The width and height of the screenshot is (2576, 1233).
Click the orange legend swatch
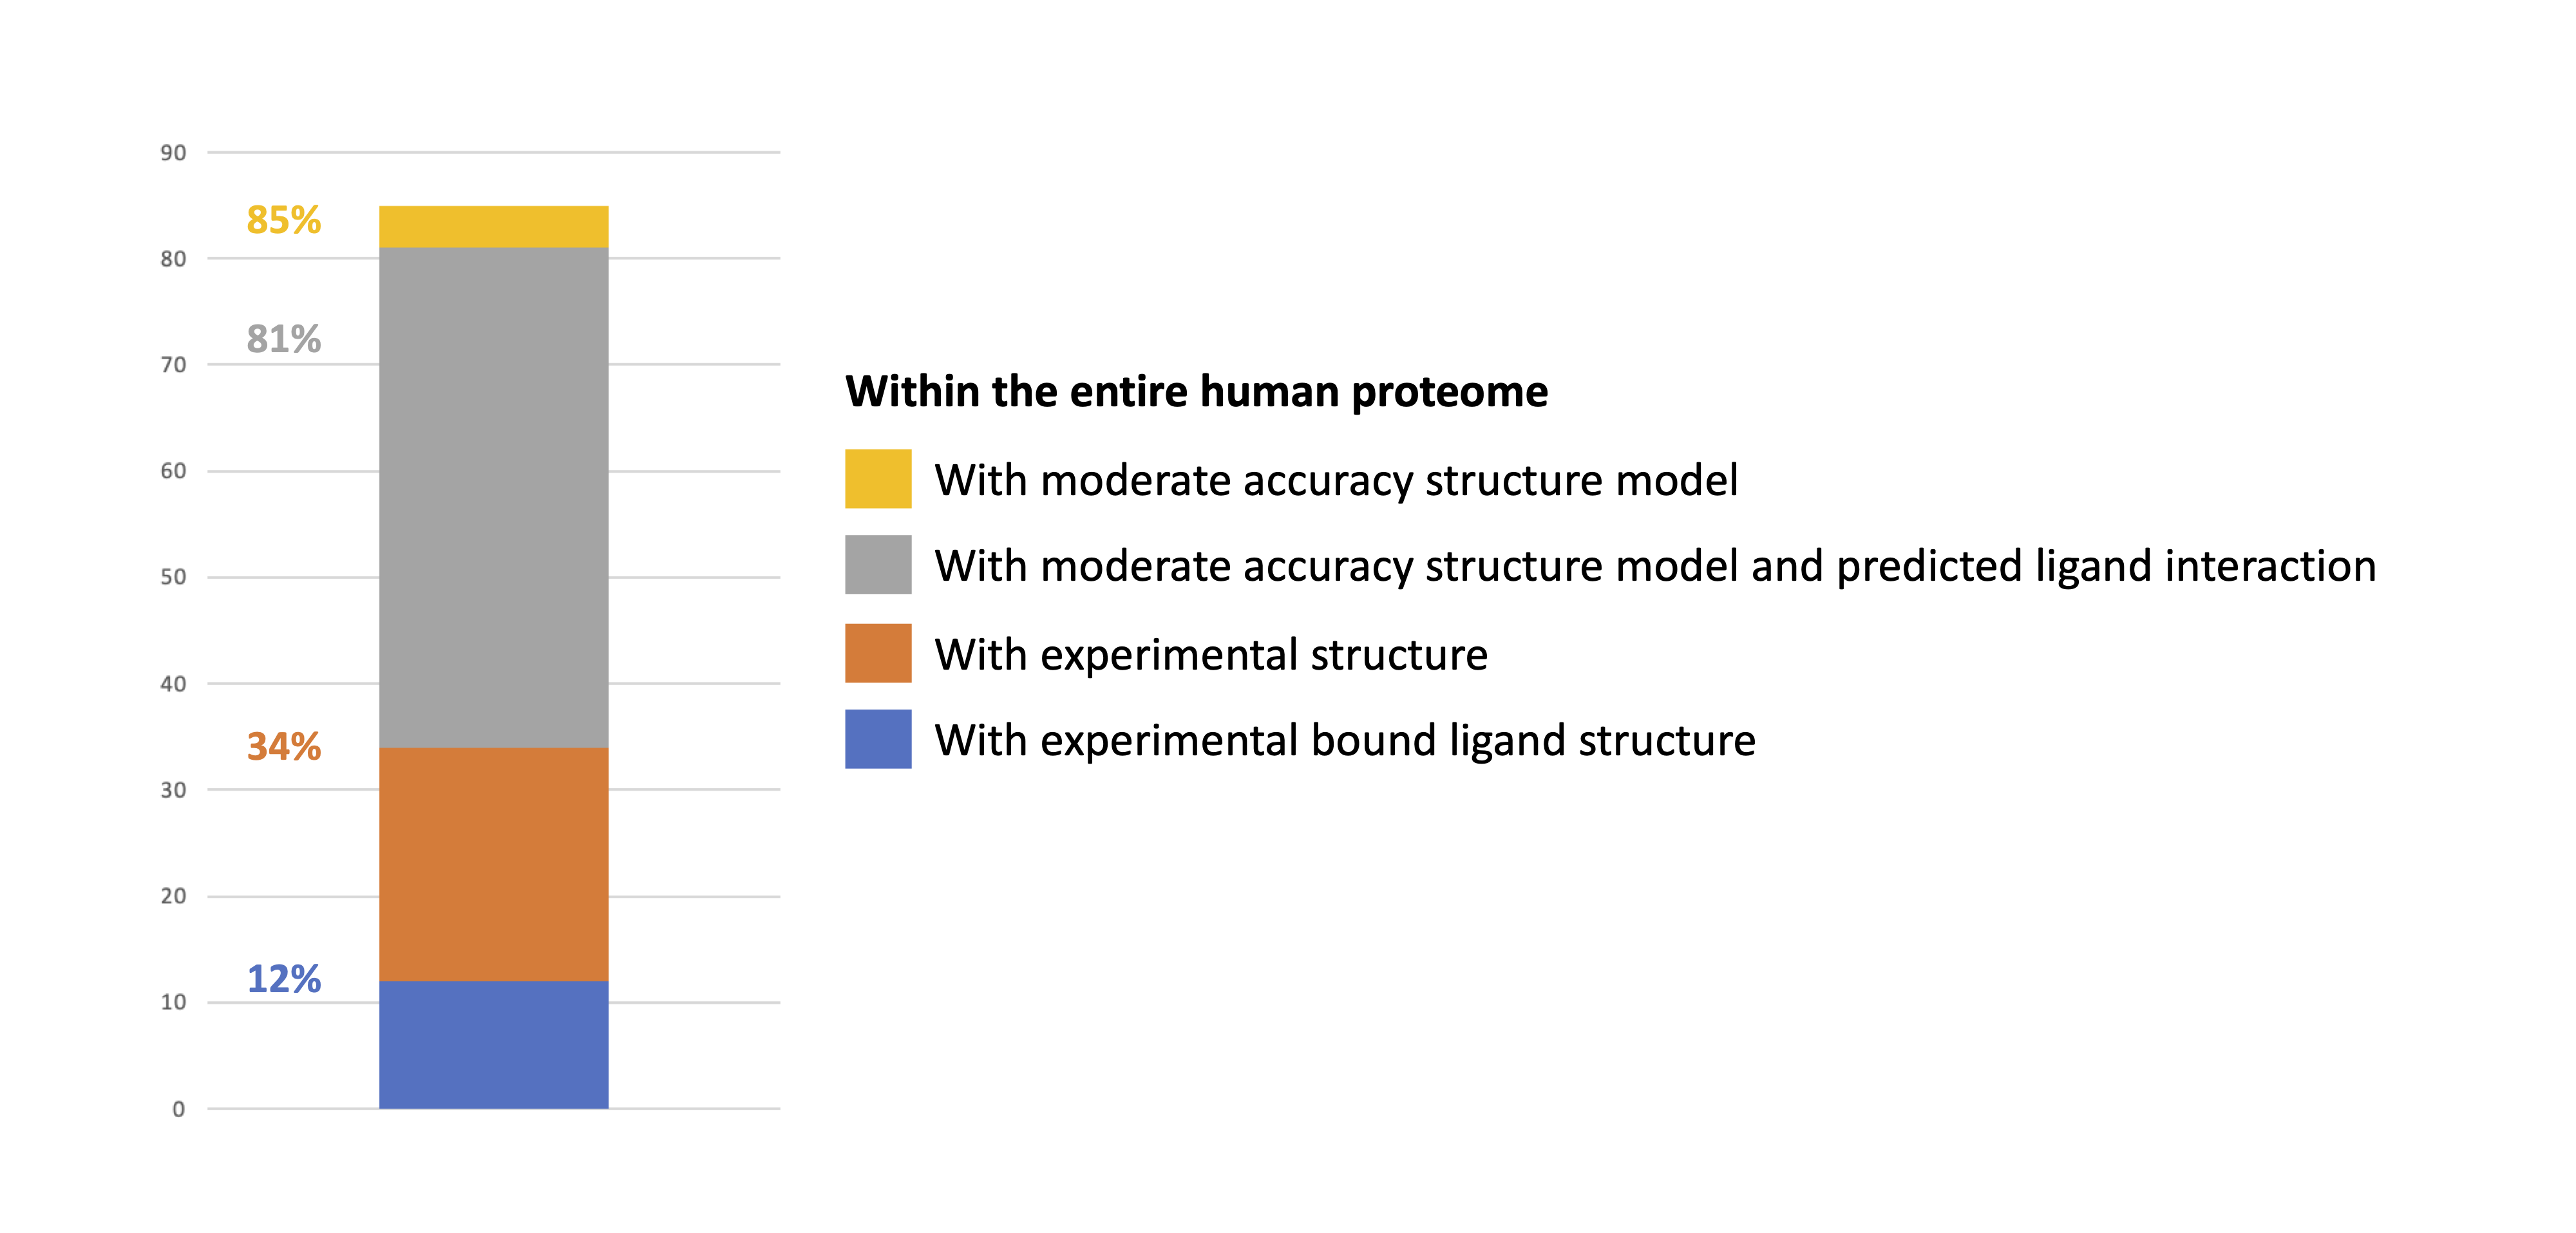tap(878, 653)
